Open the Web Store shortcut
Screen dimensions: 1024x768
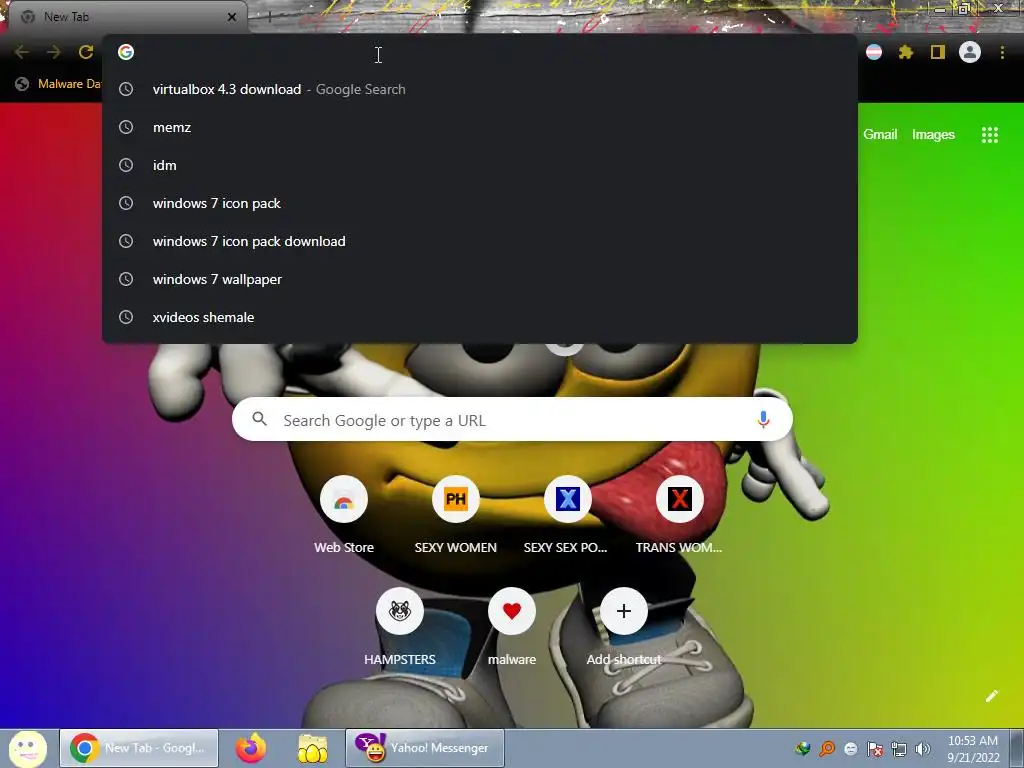(344, 516)
